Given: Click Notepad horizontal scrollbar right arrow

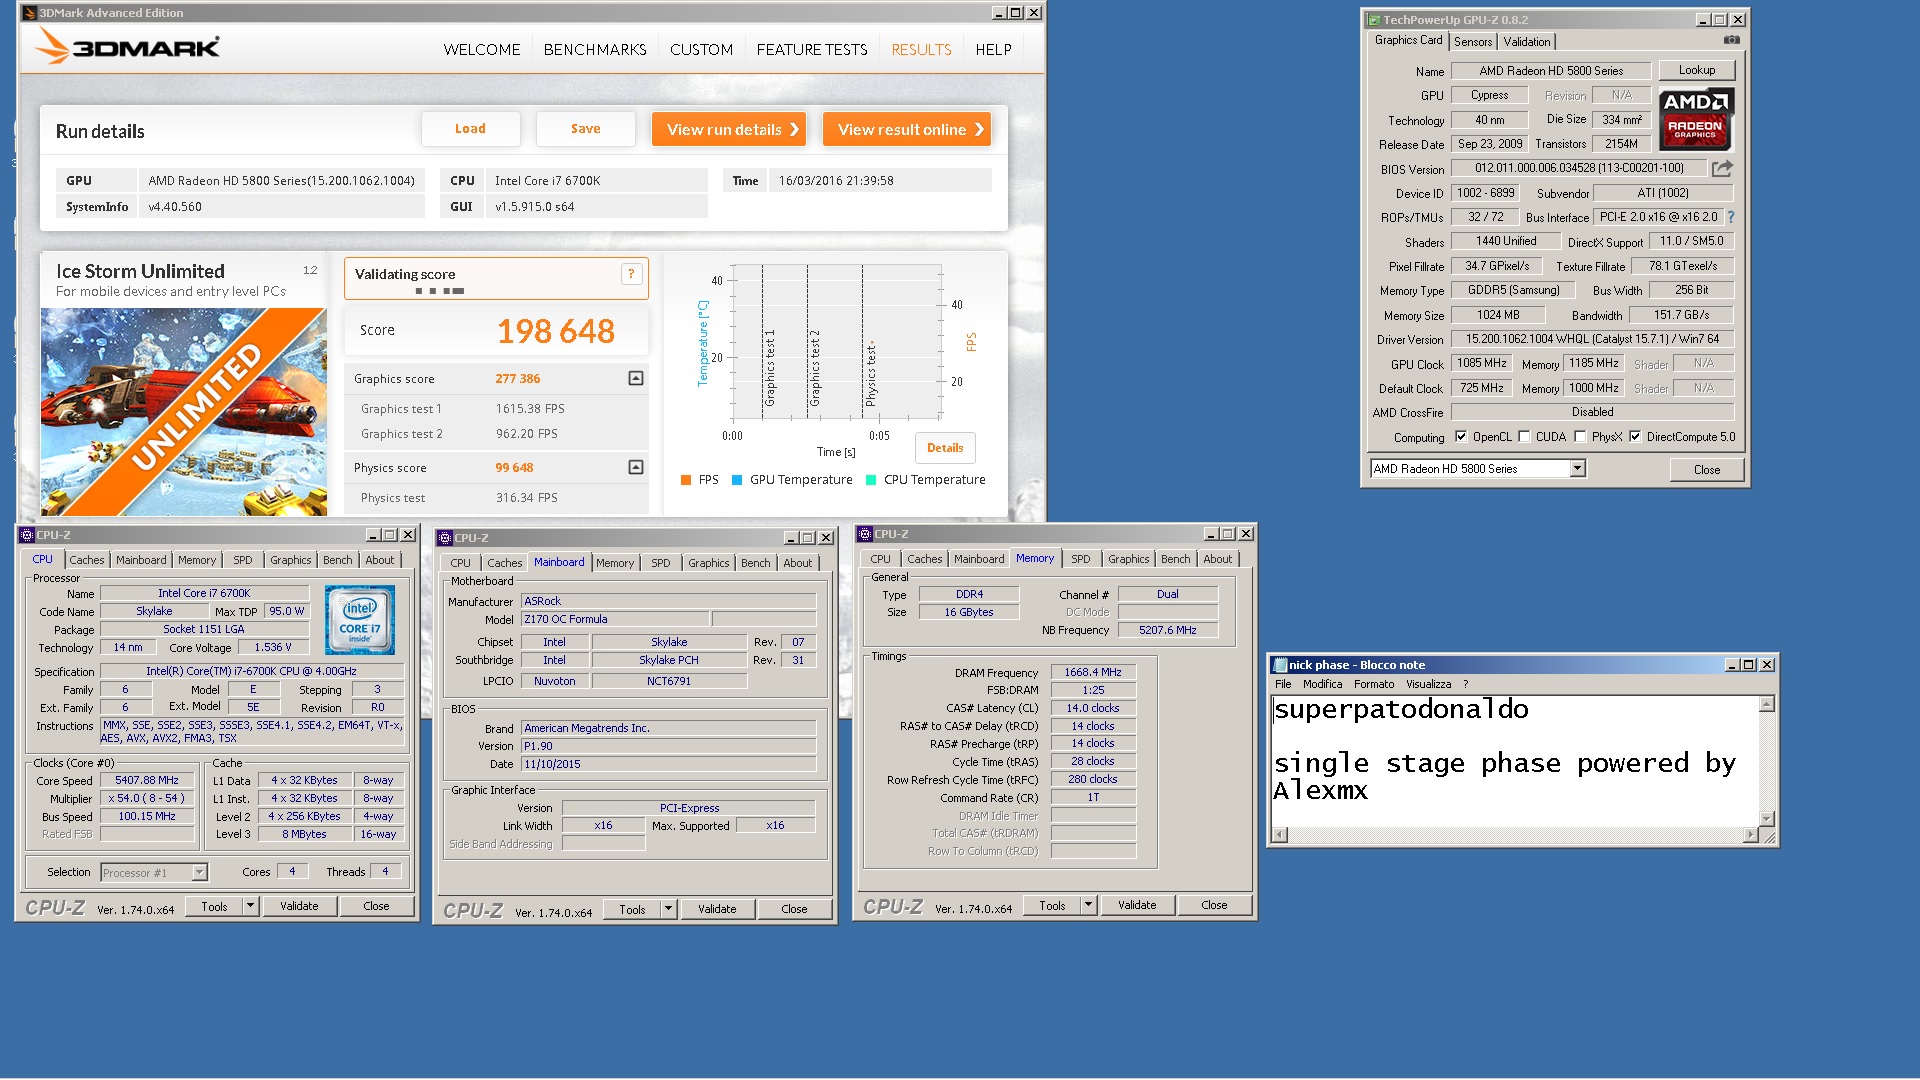Looking at the screenshot, I should pos(1750,834).
